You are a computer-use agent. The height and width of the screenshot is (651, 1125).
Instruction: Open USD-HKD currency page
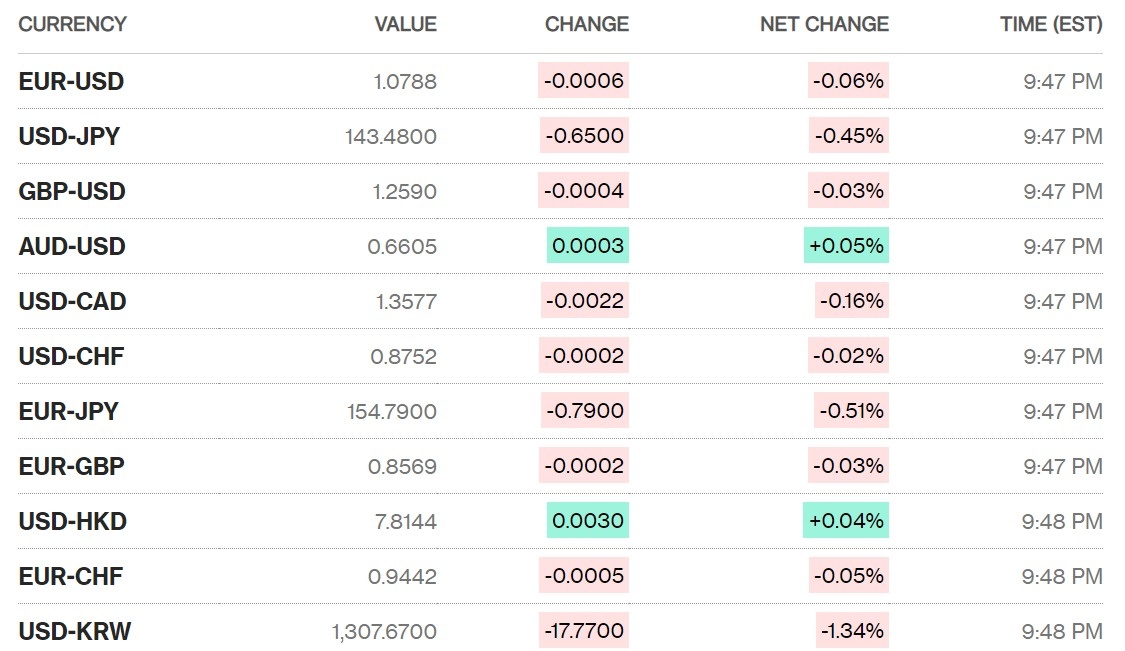click(72, 522)
